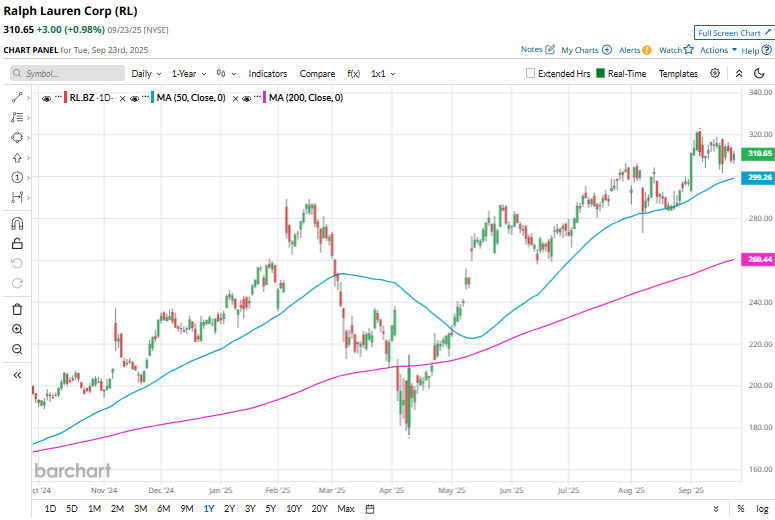Switch chart to percent scale
Image resolution: width=775 pixels, height=520 pixels.
coord(740,509)
